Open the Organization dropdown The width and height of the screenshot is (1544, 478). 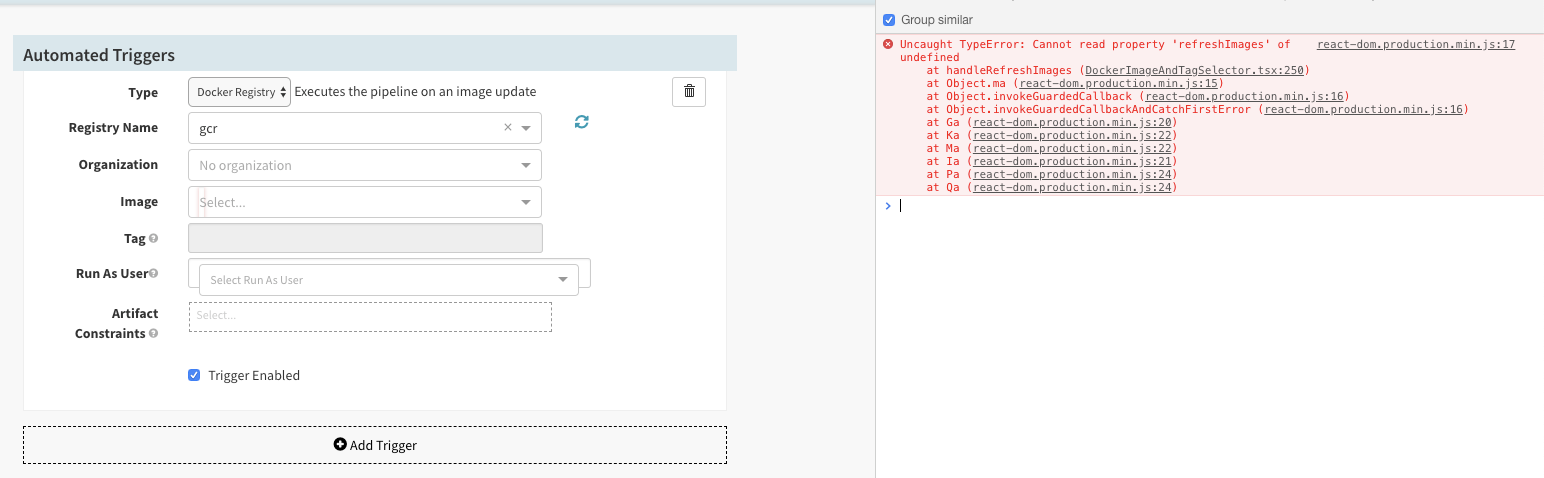(365, 165)
